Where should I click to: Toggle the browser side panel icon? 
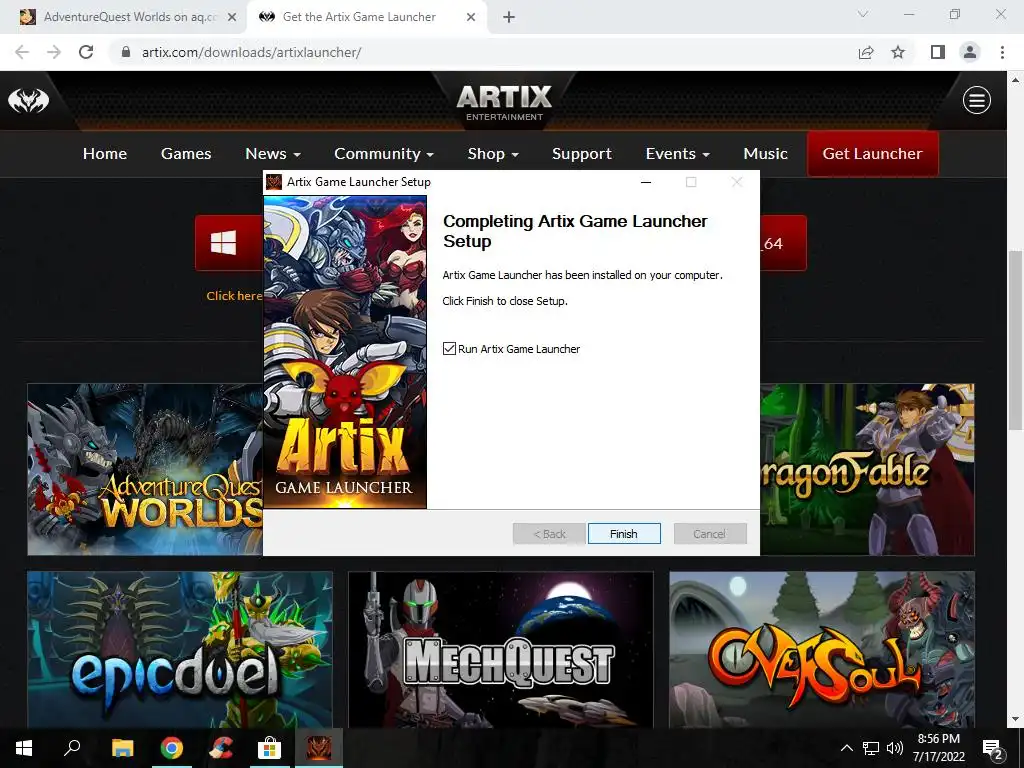[x=938, y=52]
